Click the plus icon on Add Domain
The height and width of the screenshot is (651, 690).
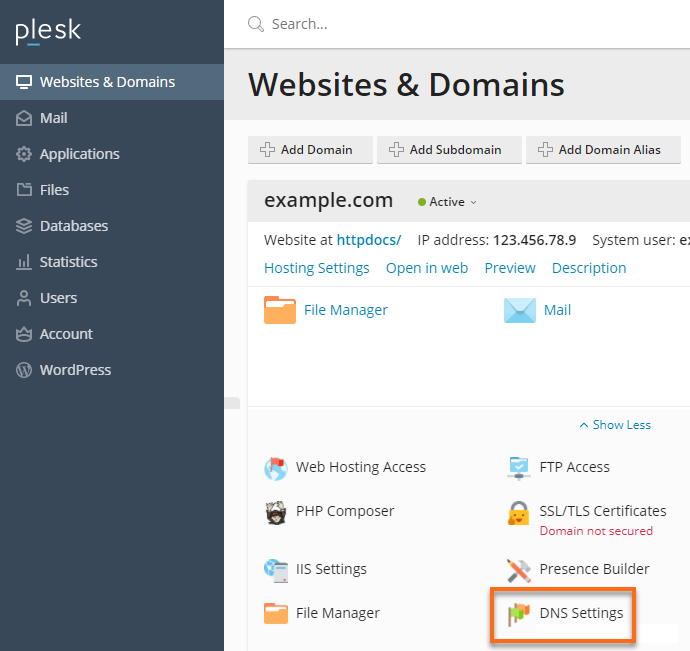(x=268, y=150)
